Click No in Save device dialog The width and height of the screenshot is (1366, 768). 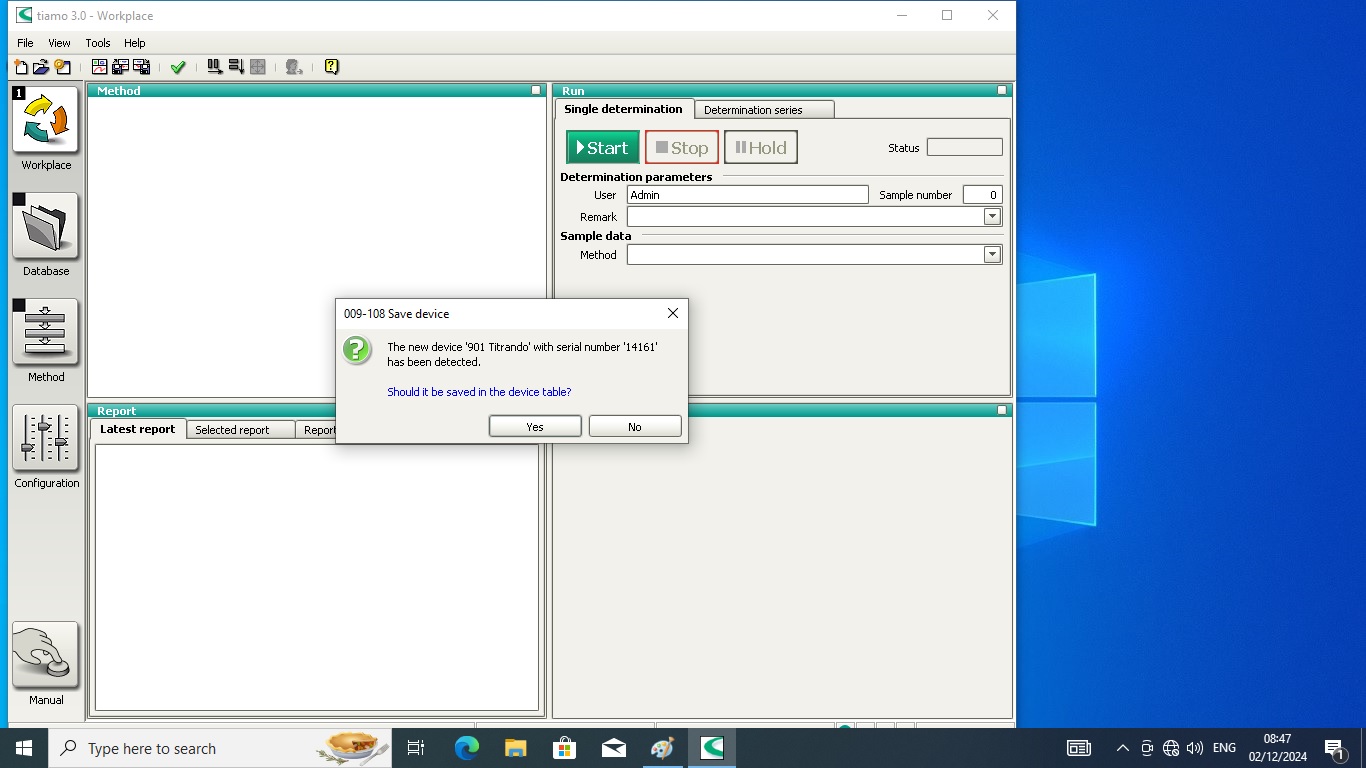635,427
